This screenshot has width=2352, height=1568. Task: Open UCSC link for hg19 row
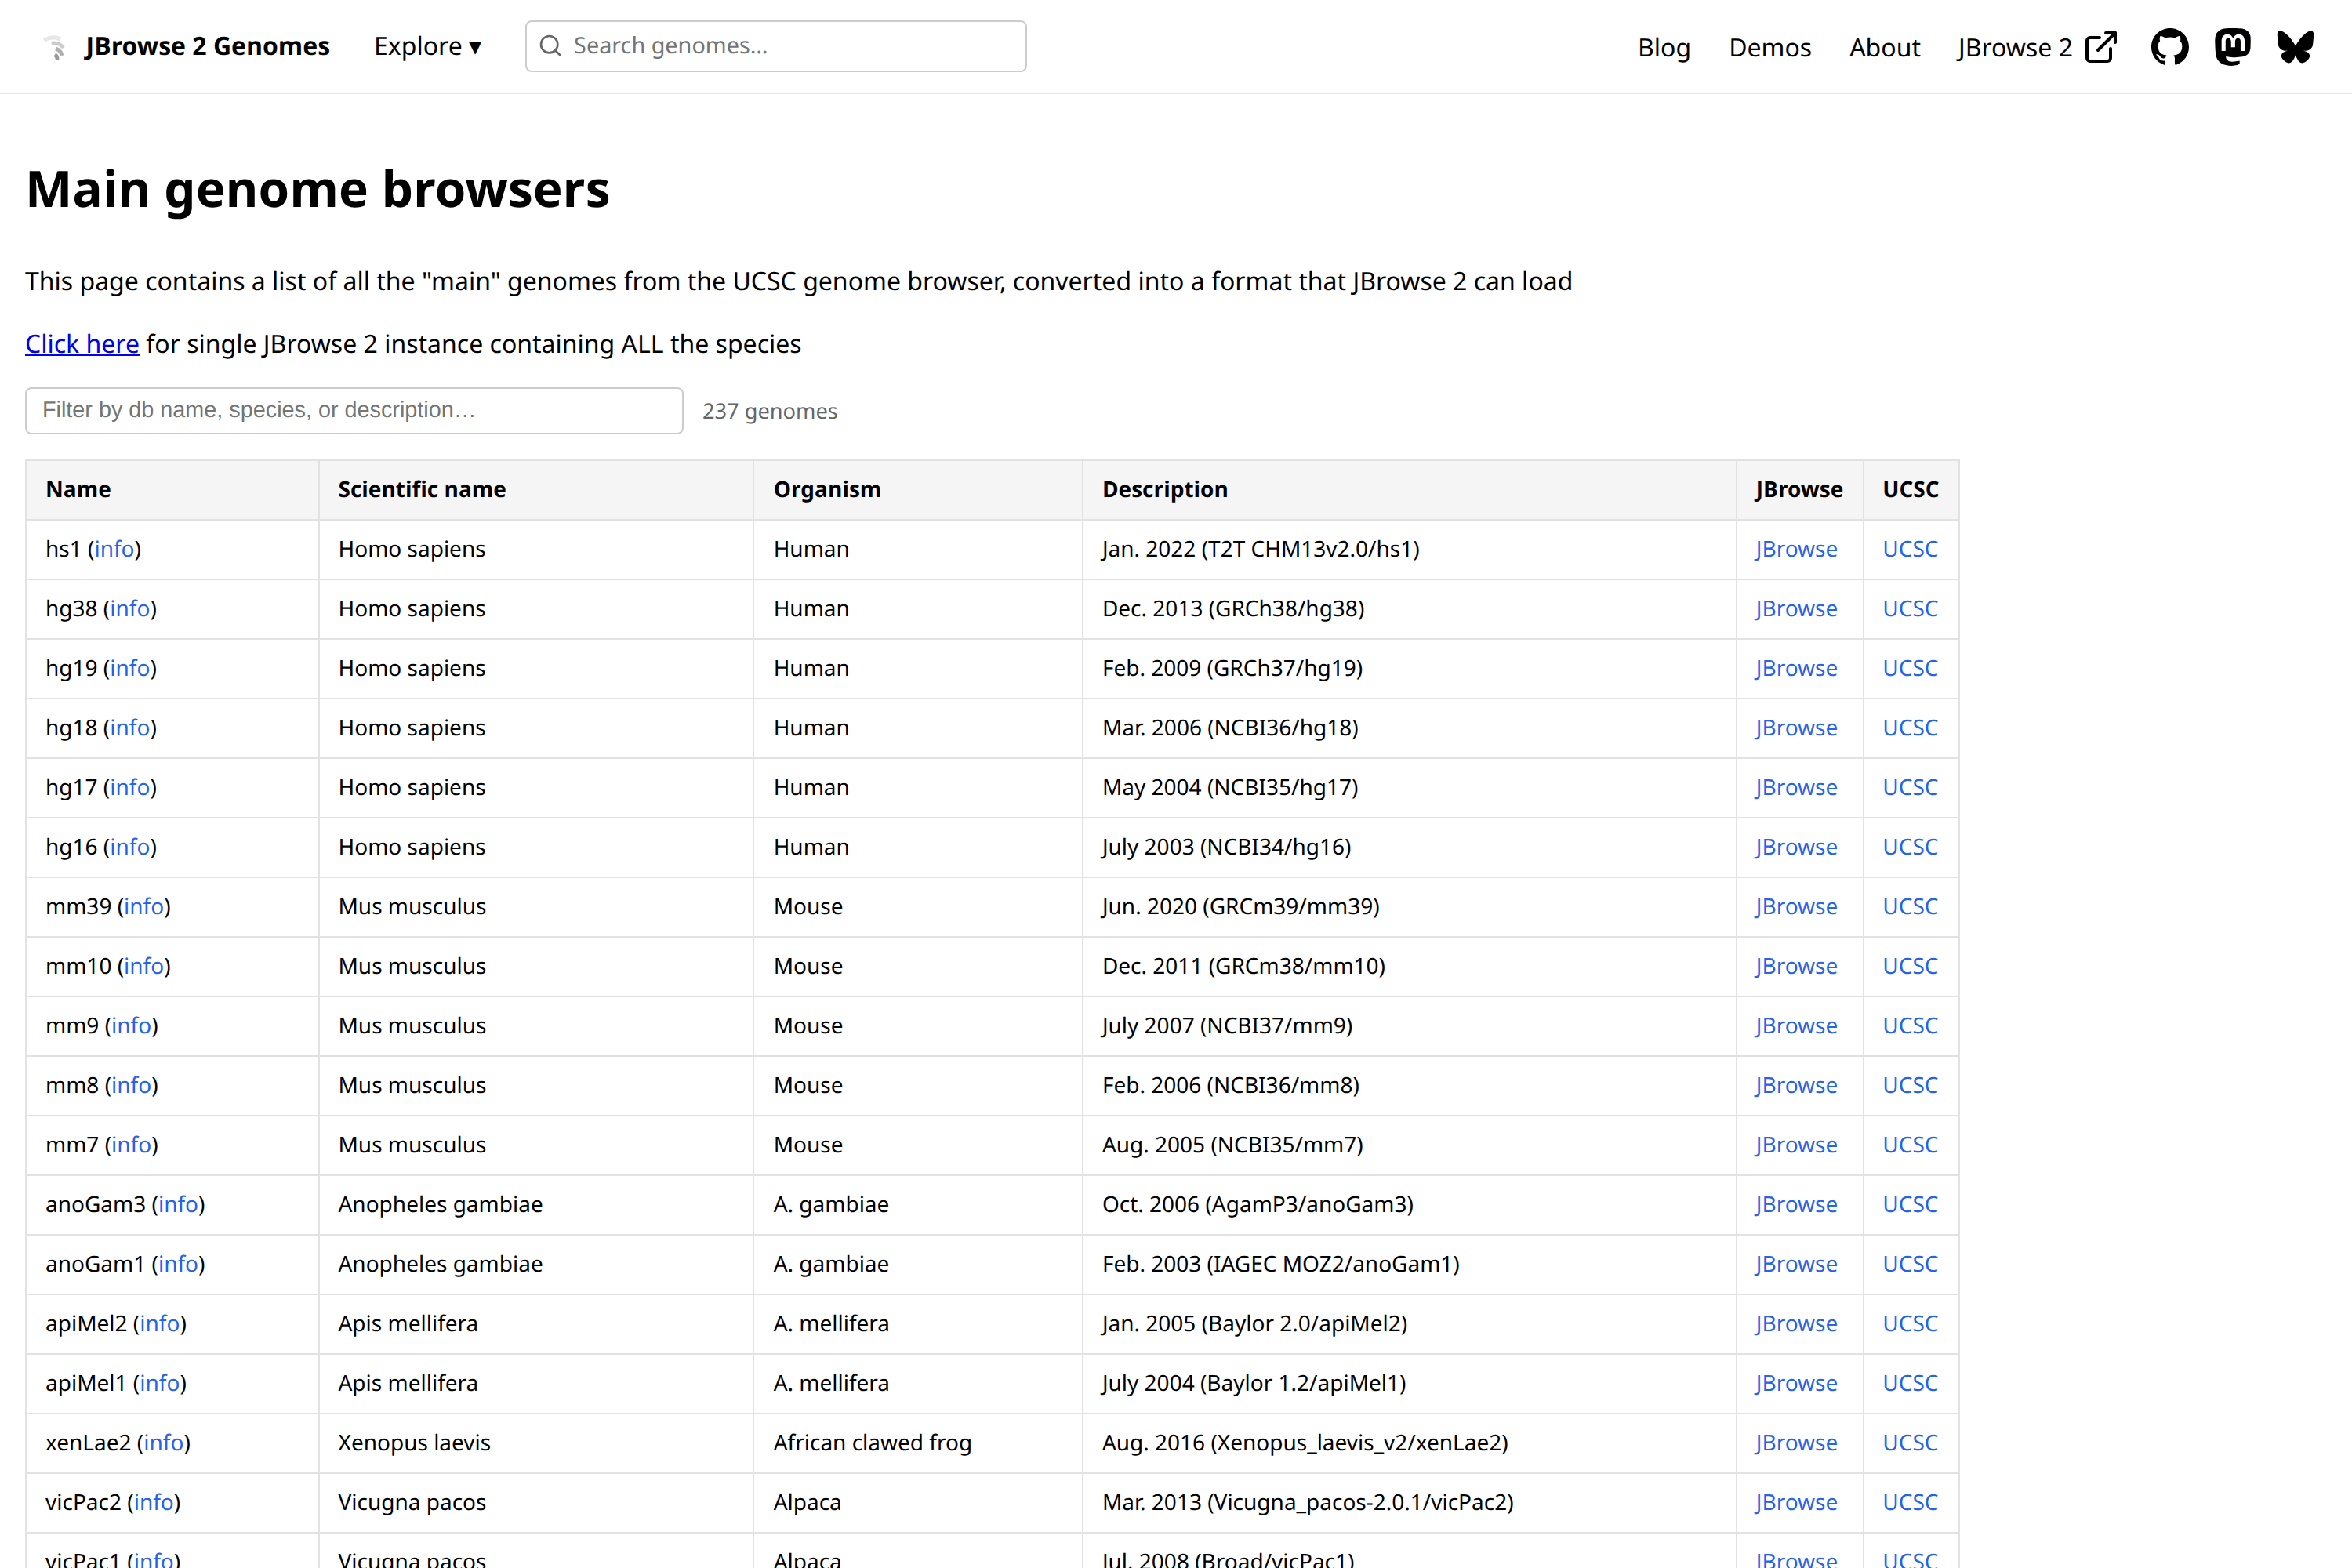1910,668
